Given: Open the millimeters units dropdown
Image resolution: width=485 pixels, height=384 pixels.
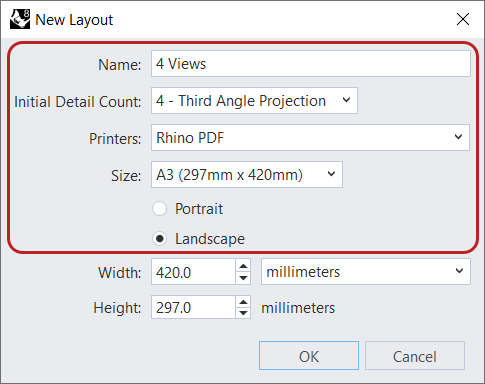Looking at the screenshot, I should click(366, 272).
